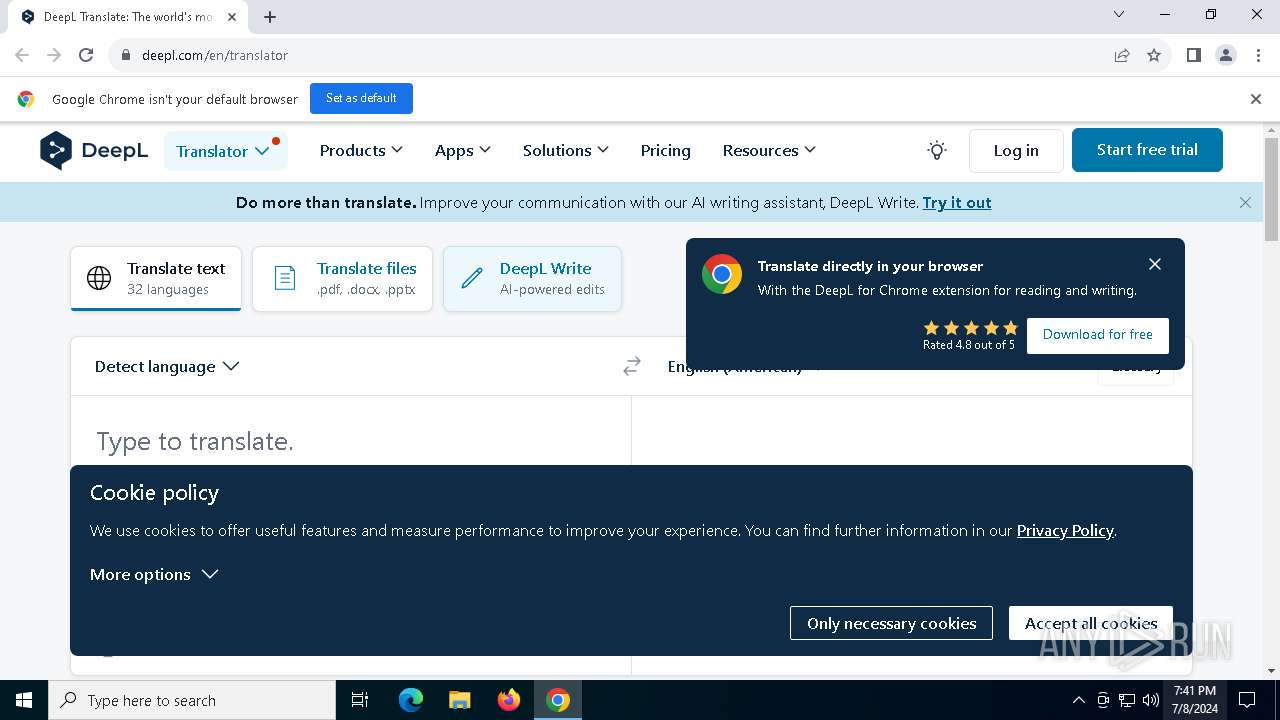
Task: Open Task View on the taskbar
Action: [x=360, y=700]
